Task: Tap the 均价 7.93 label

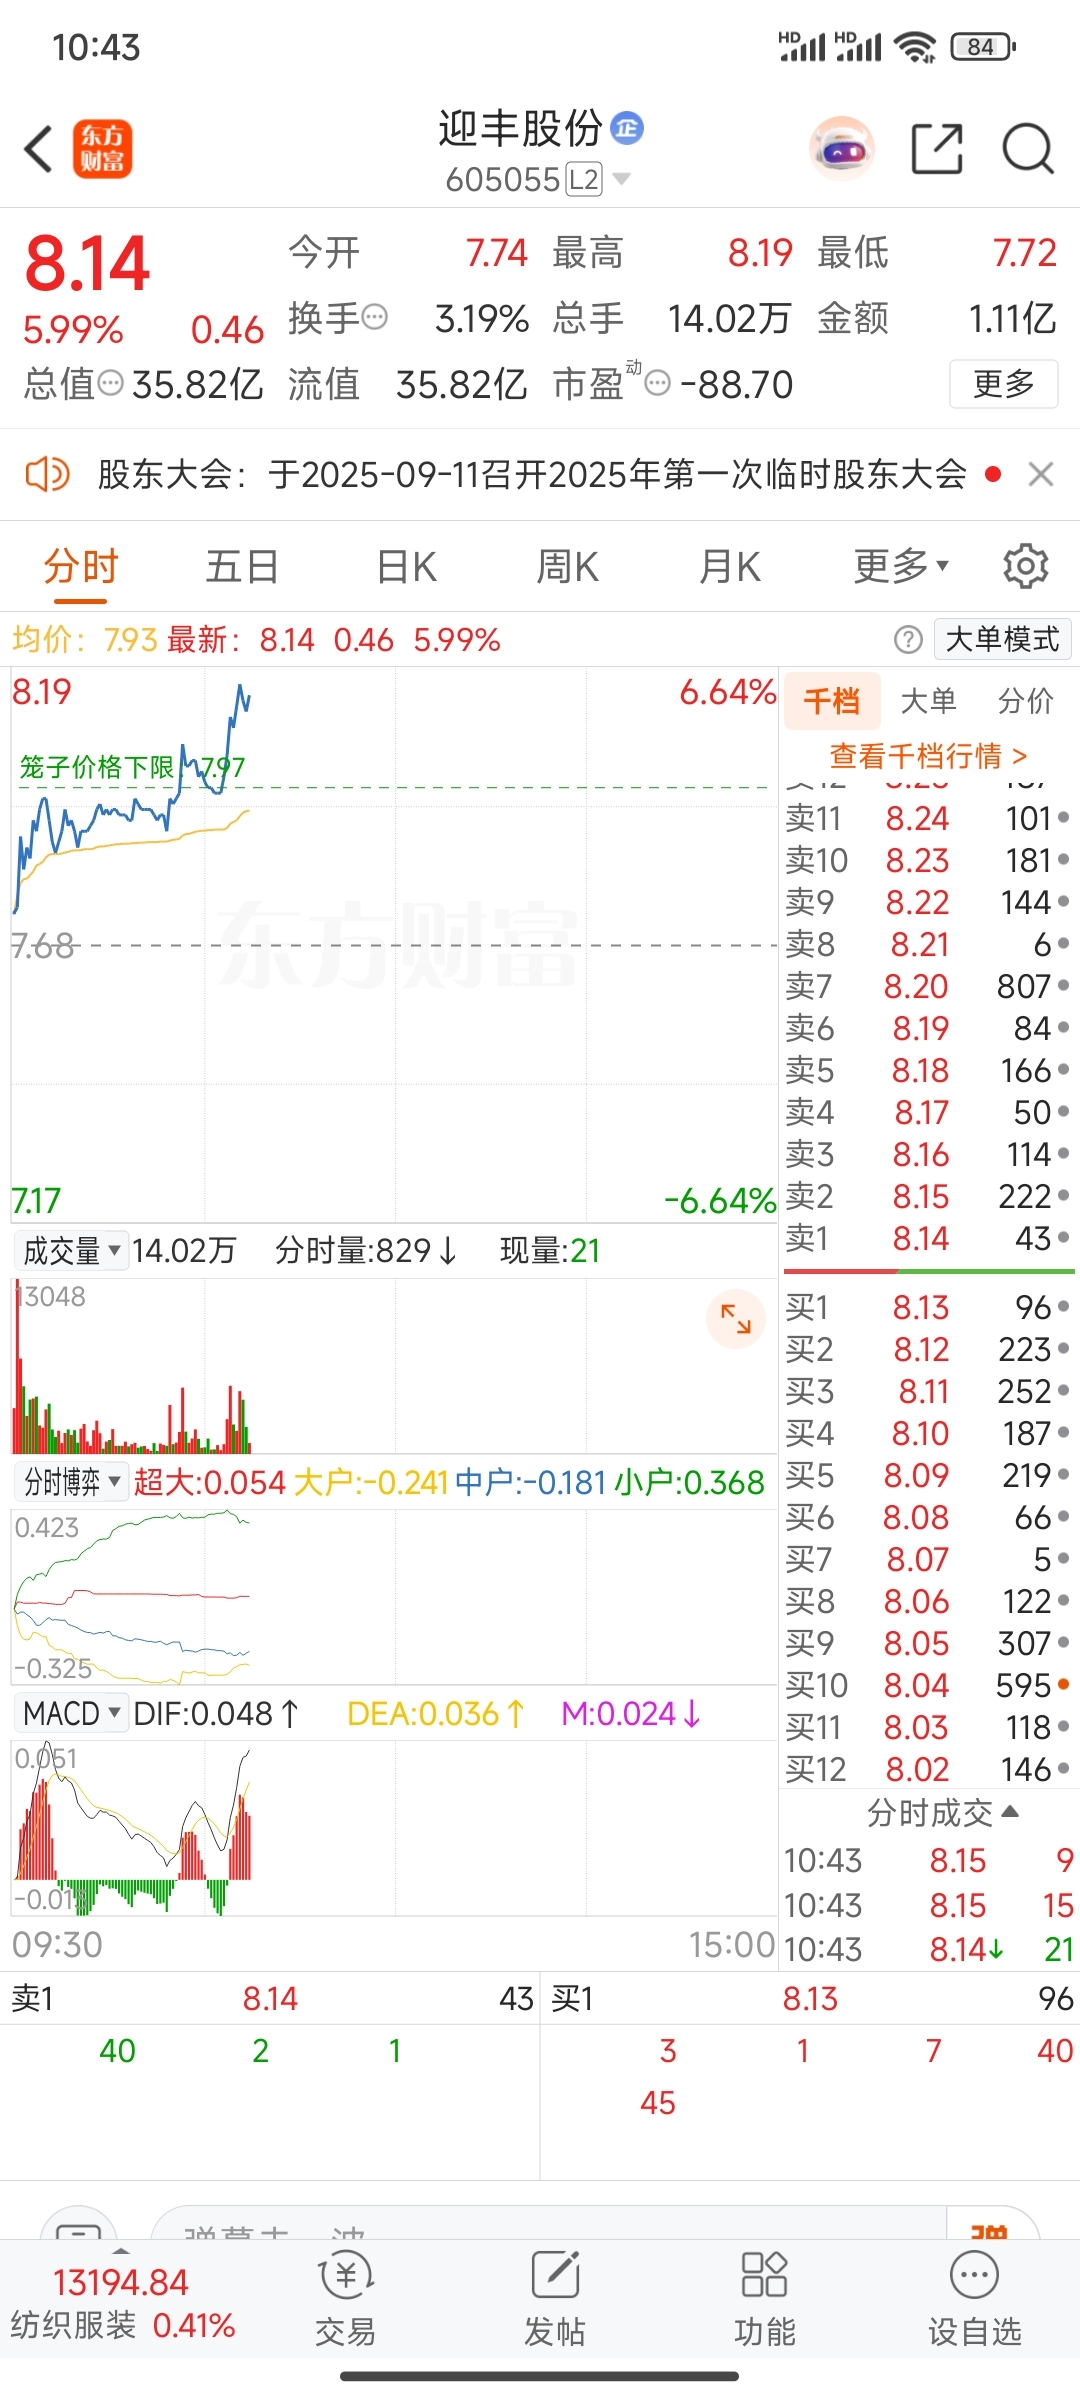Action: click(85, 640)
